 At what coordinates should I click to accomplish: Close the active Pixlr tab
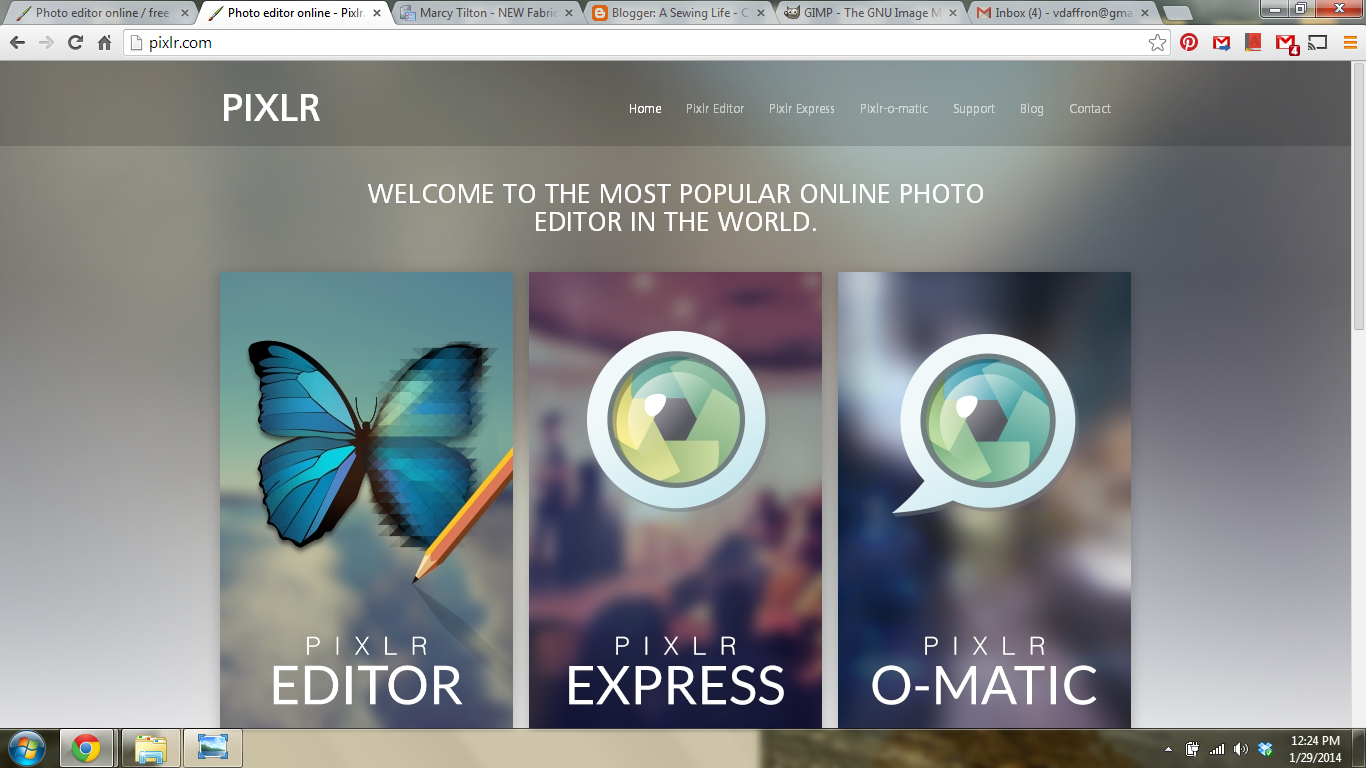[x=377, y=13]
